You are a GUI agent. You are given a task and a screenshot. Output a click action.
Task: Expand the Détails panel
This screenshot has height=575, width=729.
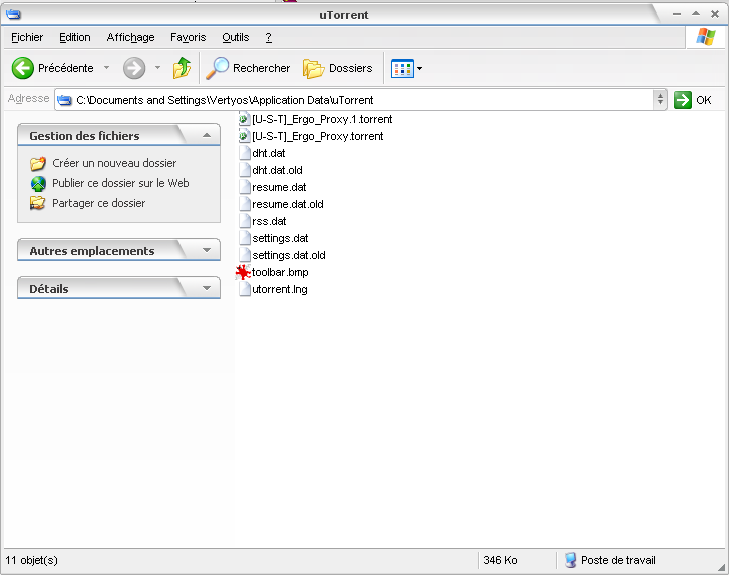click(206, 288)
